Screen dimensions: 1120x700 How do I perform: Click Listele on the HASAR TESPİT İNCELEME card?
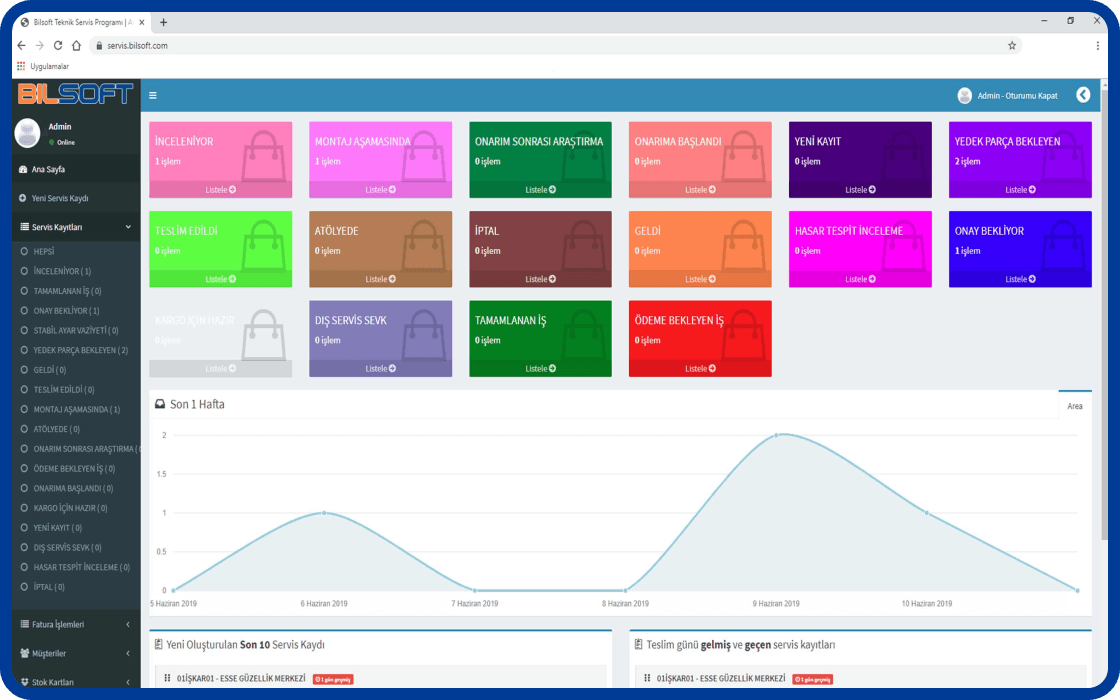tap(860, 279)
